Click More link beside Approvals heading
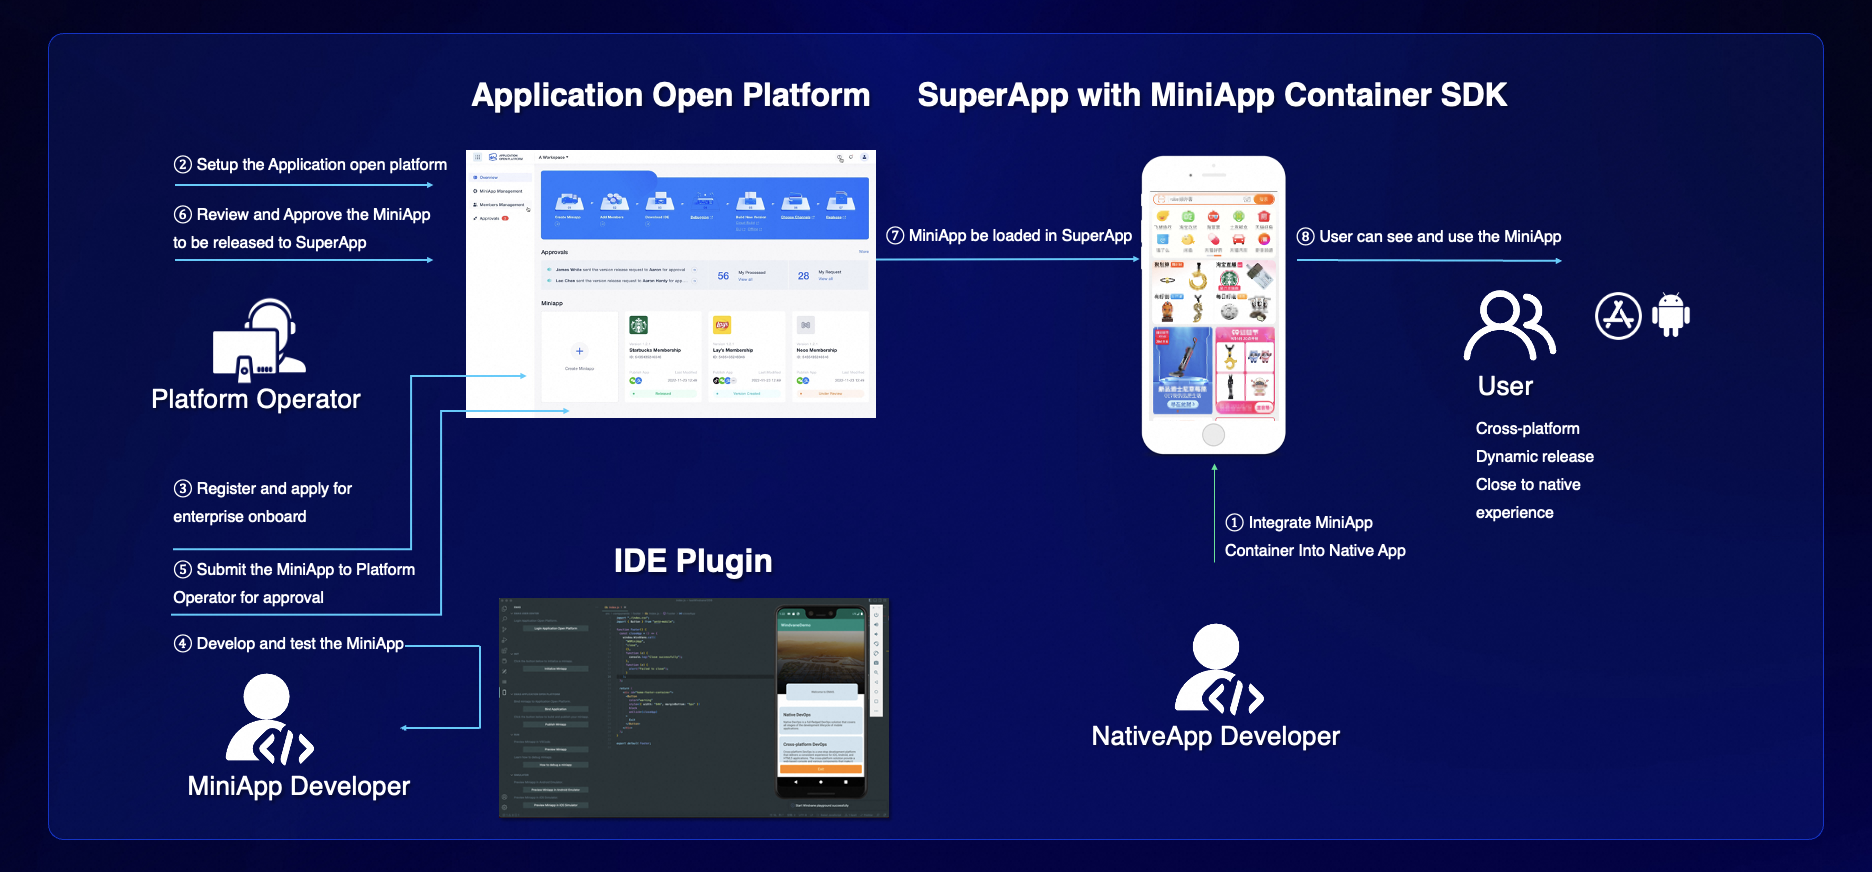Screen dimensions: 1872x872 coord(864,251)
